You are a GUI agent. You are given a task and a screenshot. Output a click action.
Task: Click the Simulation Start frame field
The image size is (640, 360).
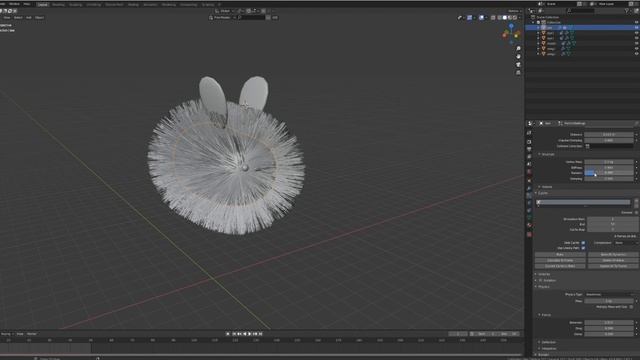click(613, 219)
